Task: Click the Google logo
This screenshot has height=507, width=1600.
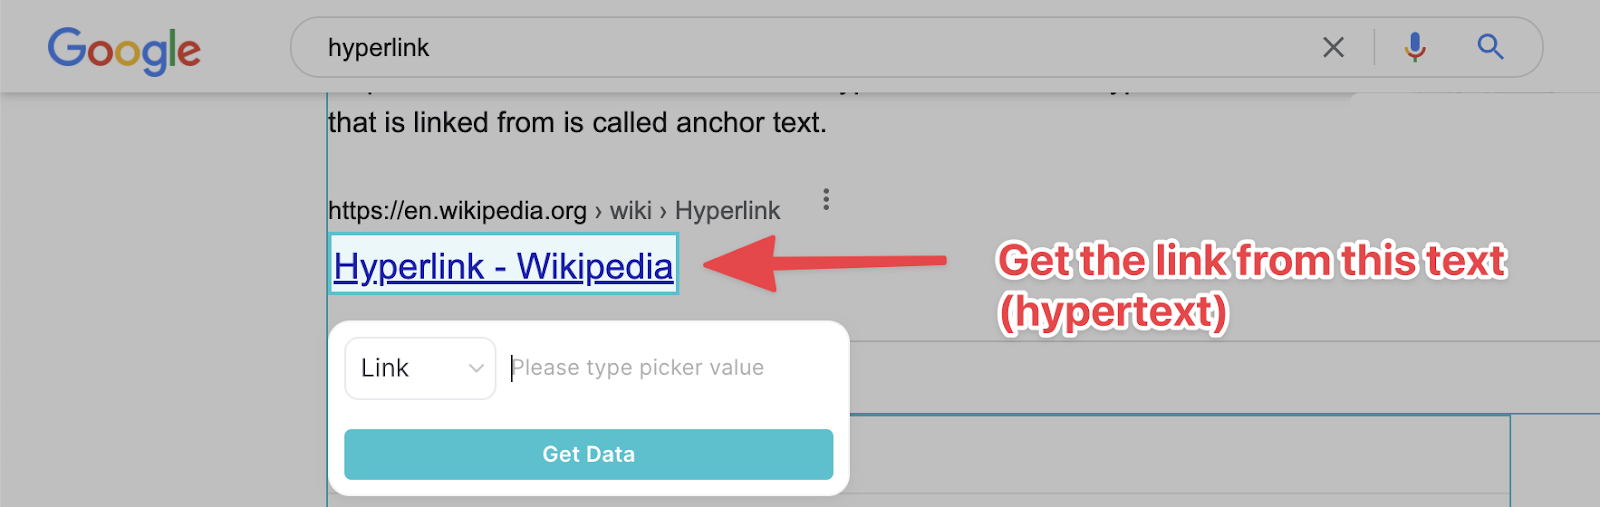Action: (x=124, y=50)
